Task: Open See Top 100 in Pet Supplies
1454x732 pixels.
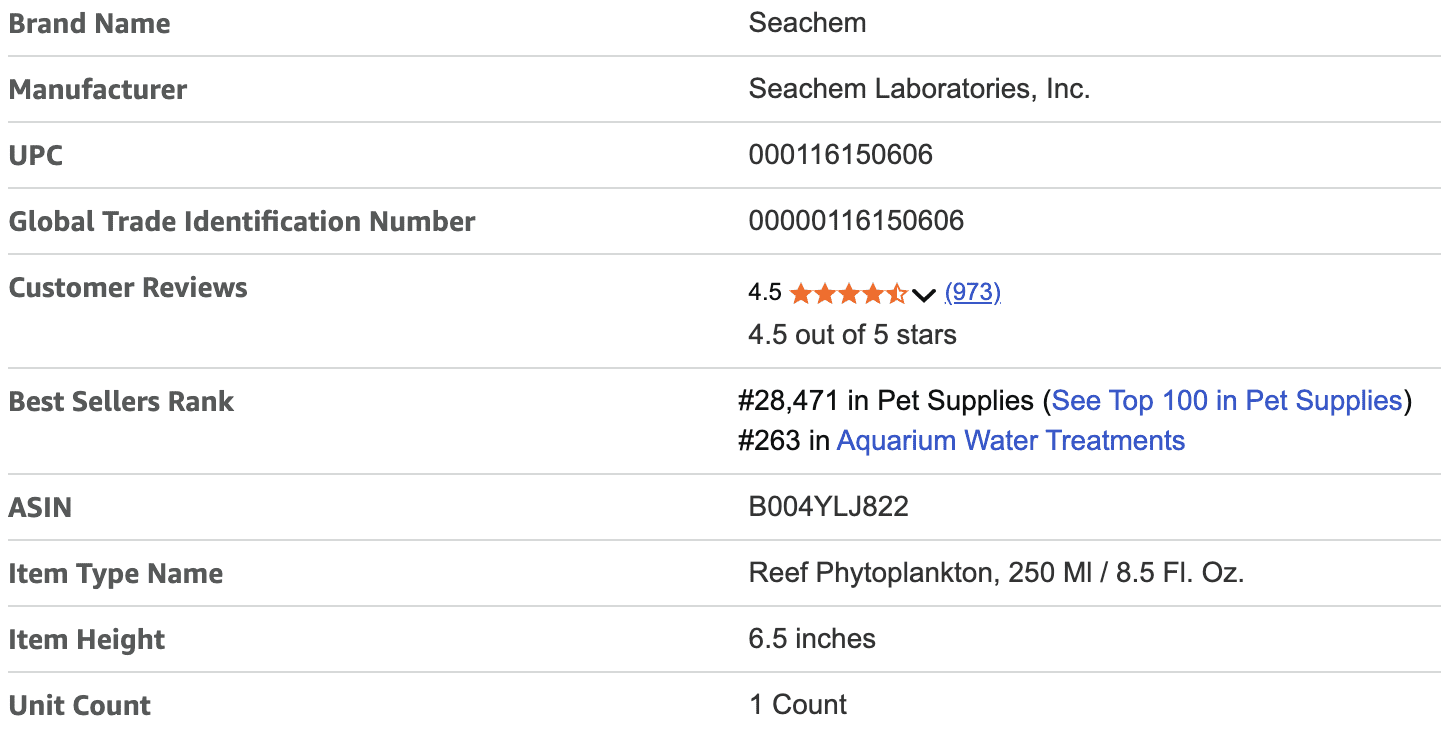Action: tap(1227, 401)
